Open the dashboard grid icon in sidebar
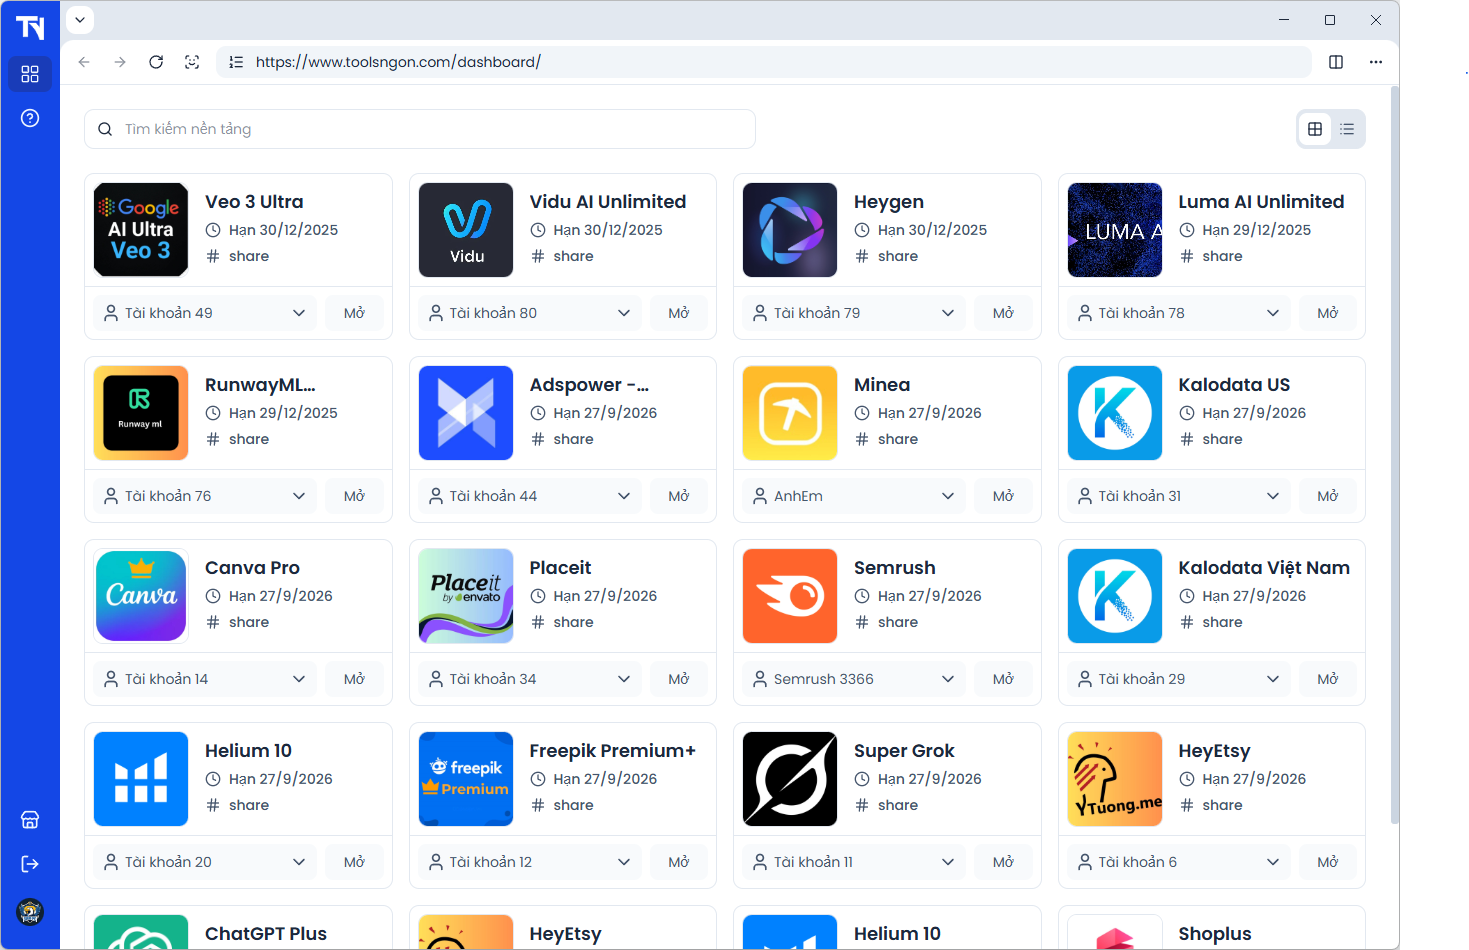The width and height of the screenshot is (1469, 950). pyautogui.click(x=30, y=74)
